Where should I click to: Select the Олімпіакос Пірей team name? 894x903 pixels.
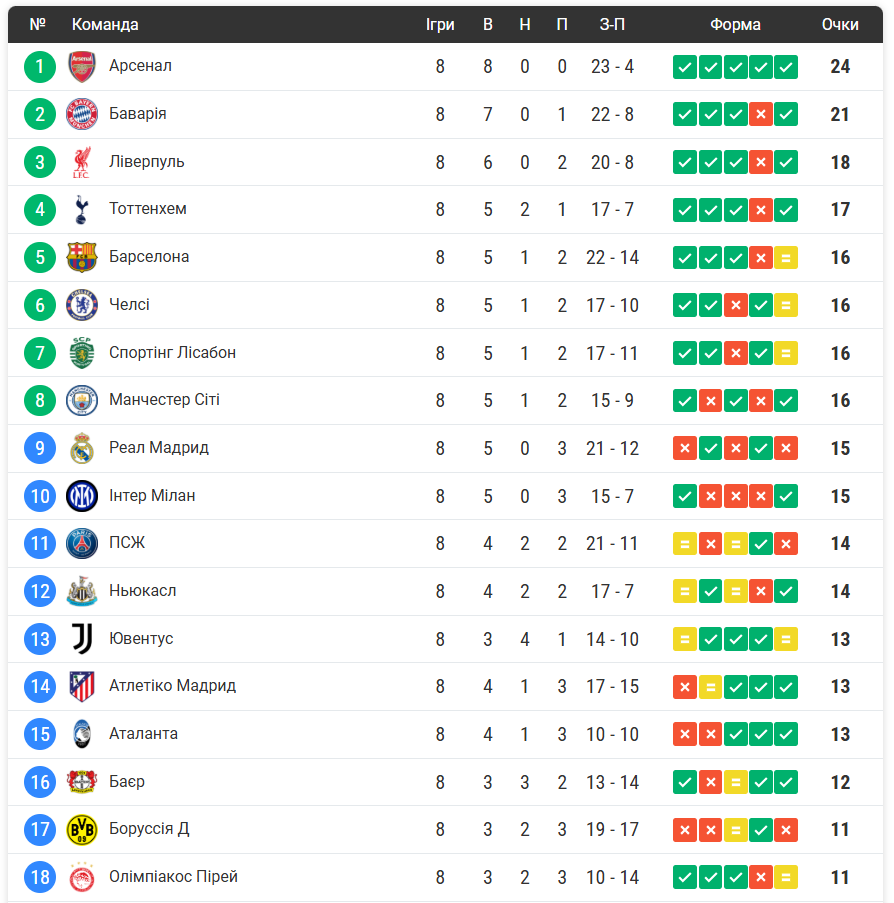pyautogui.click(x=173, y=877)
